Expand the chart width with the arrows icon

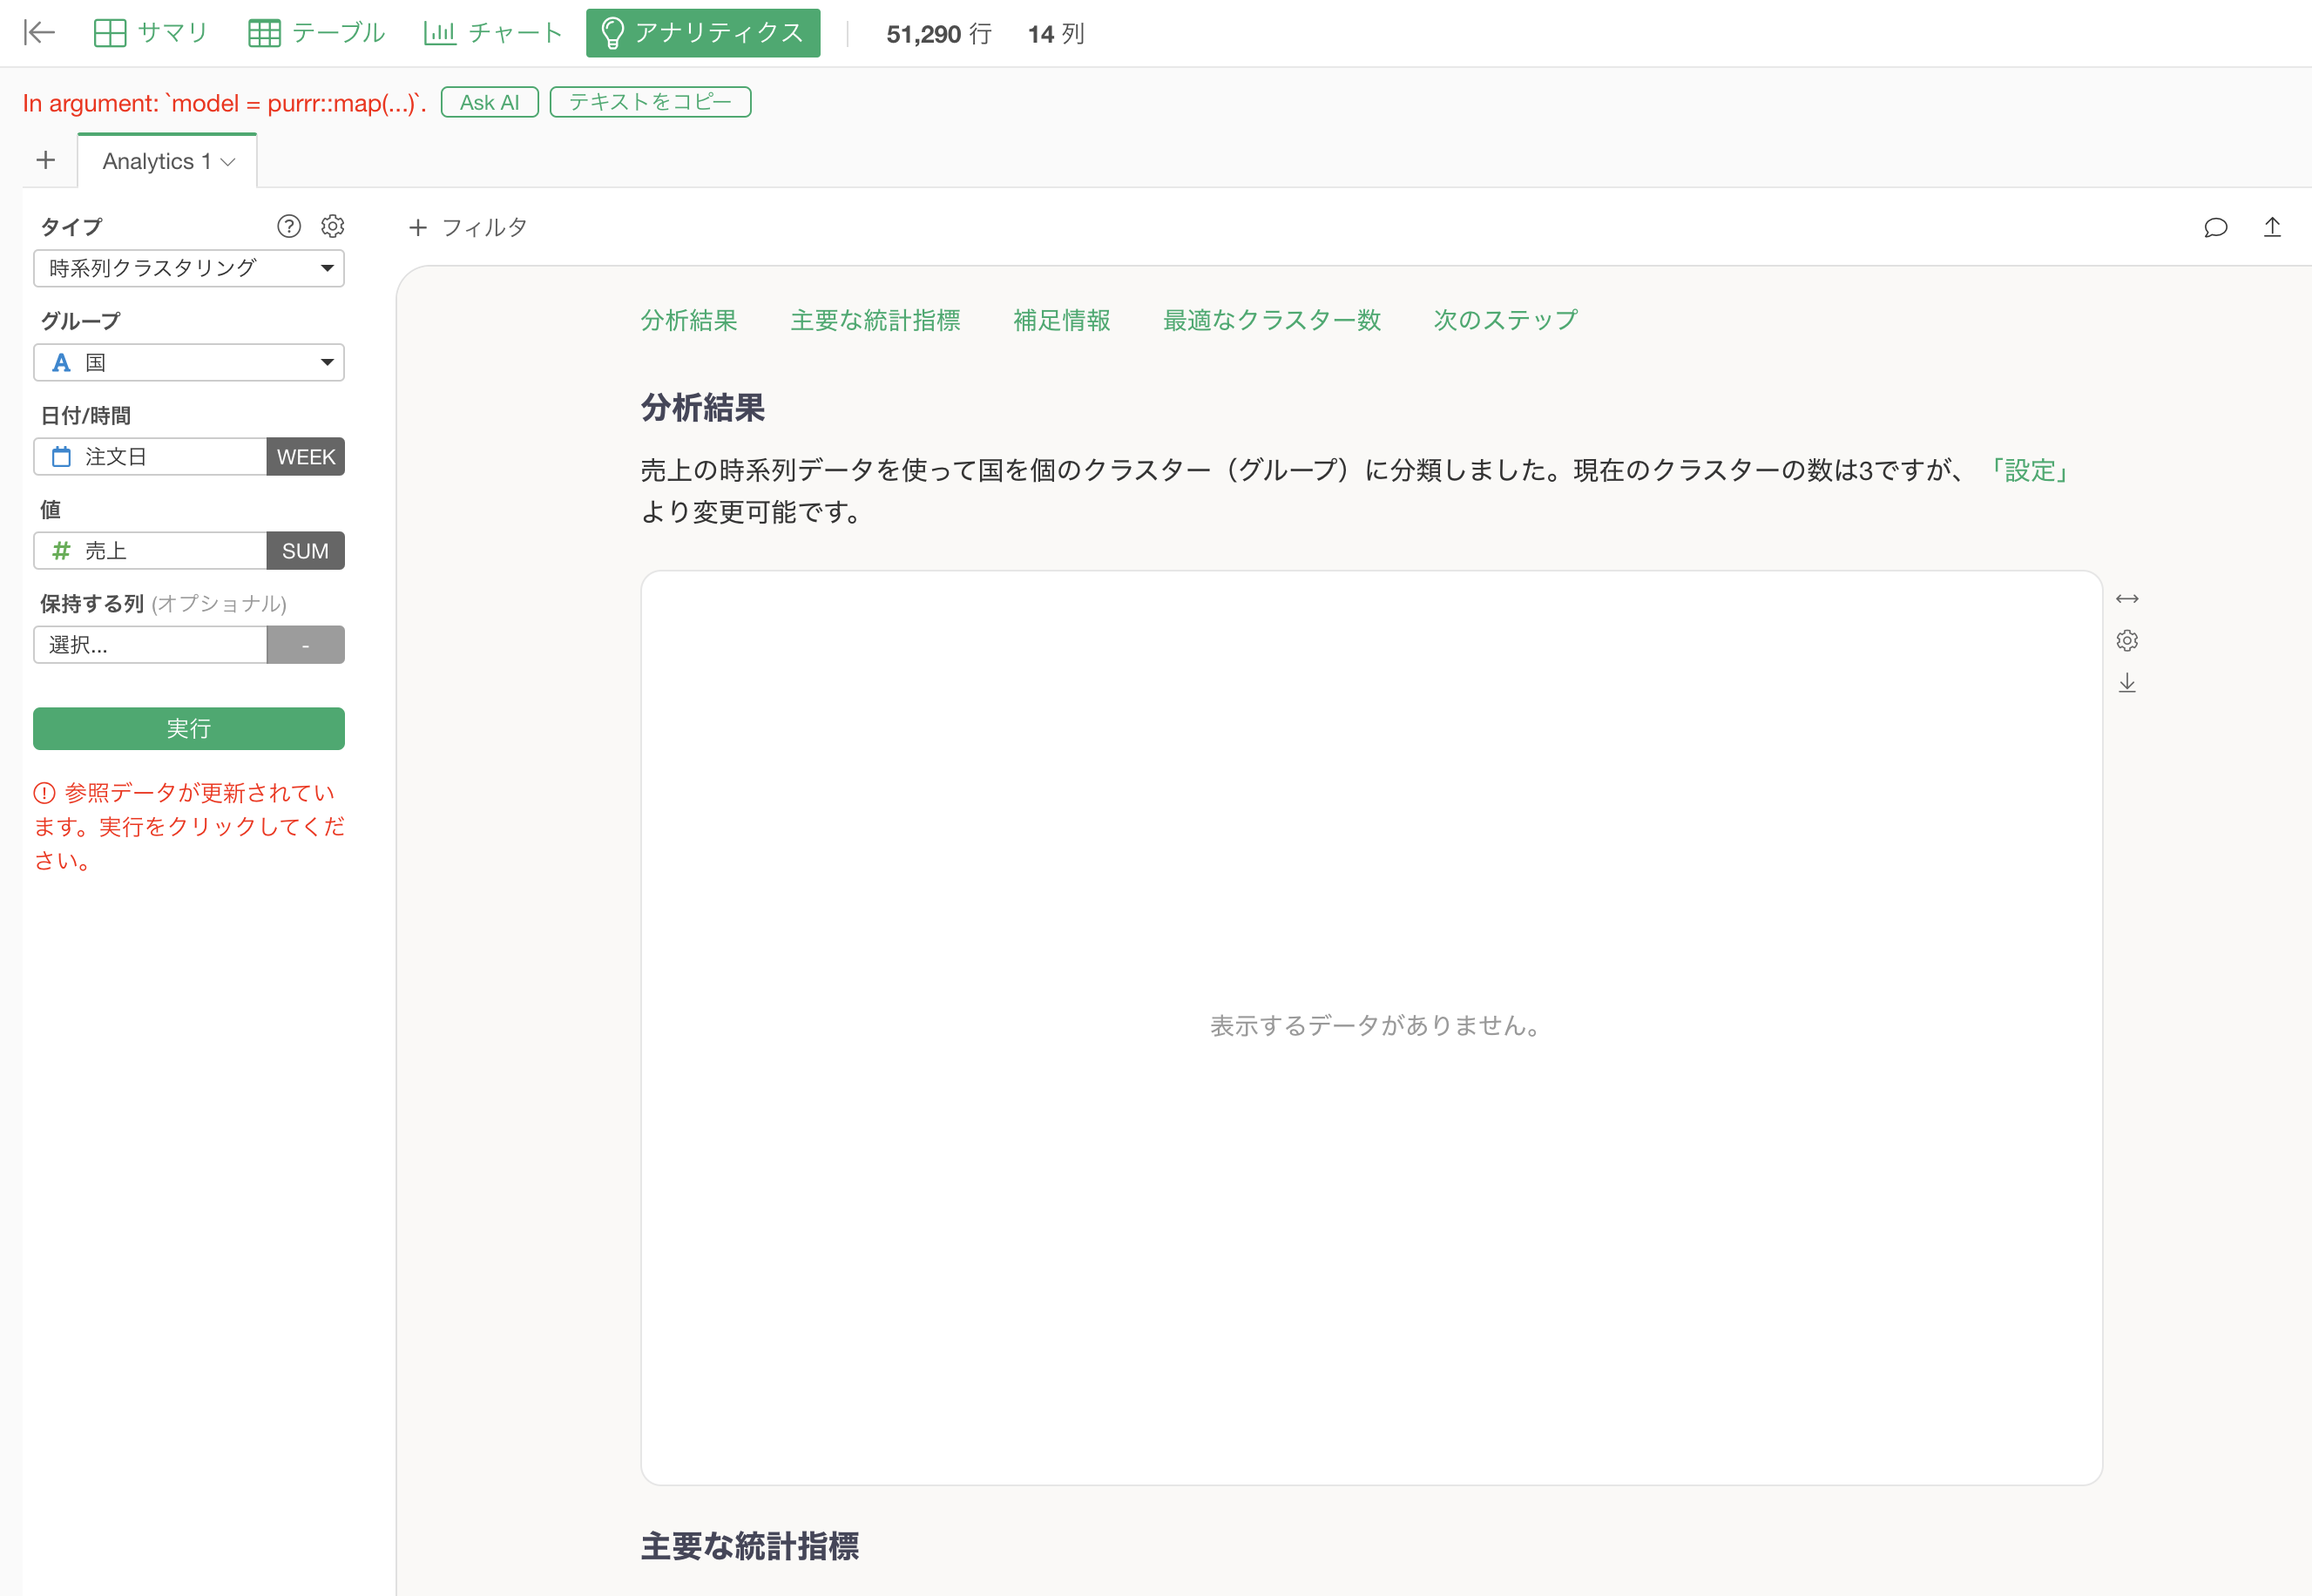2128,598
